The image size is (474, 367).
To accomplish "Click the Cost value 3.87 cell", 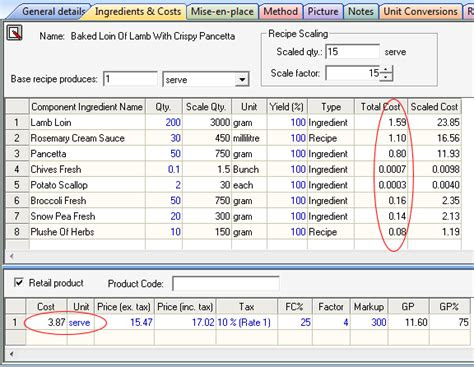I will click(x=46, y=322).
